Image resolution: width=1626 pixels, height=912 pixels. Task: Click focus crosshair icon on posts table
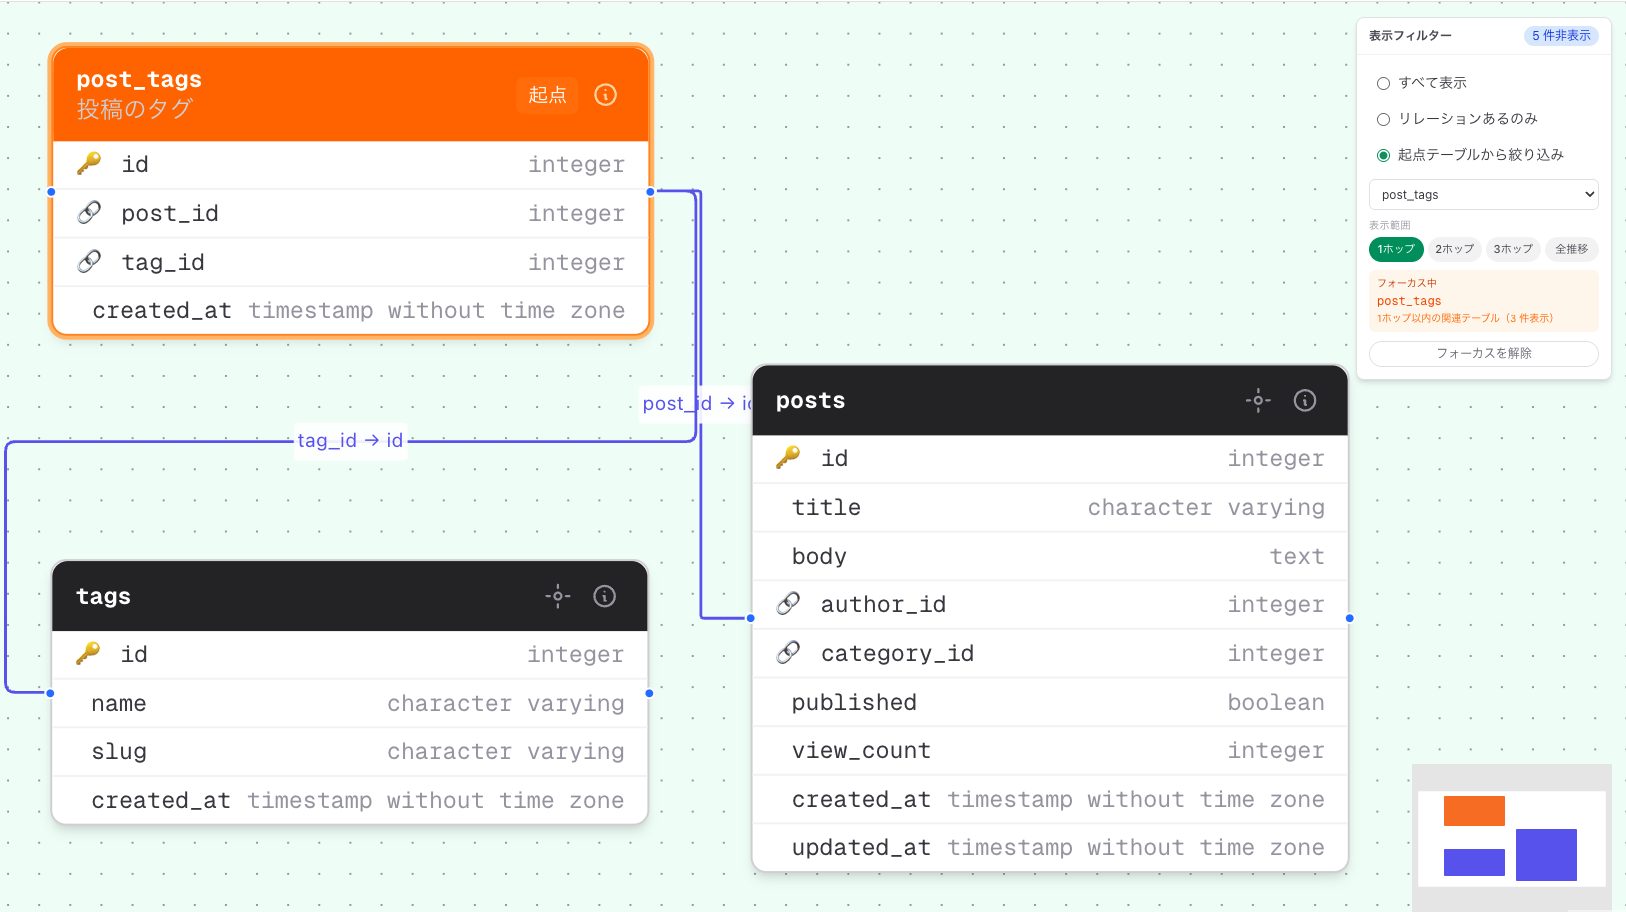click(1258, 401)
